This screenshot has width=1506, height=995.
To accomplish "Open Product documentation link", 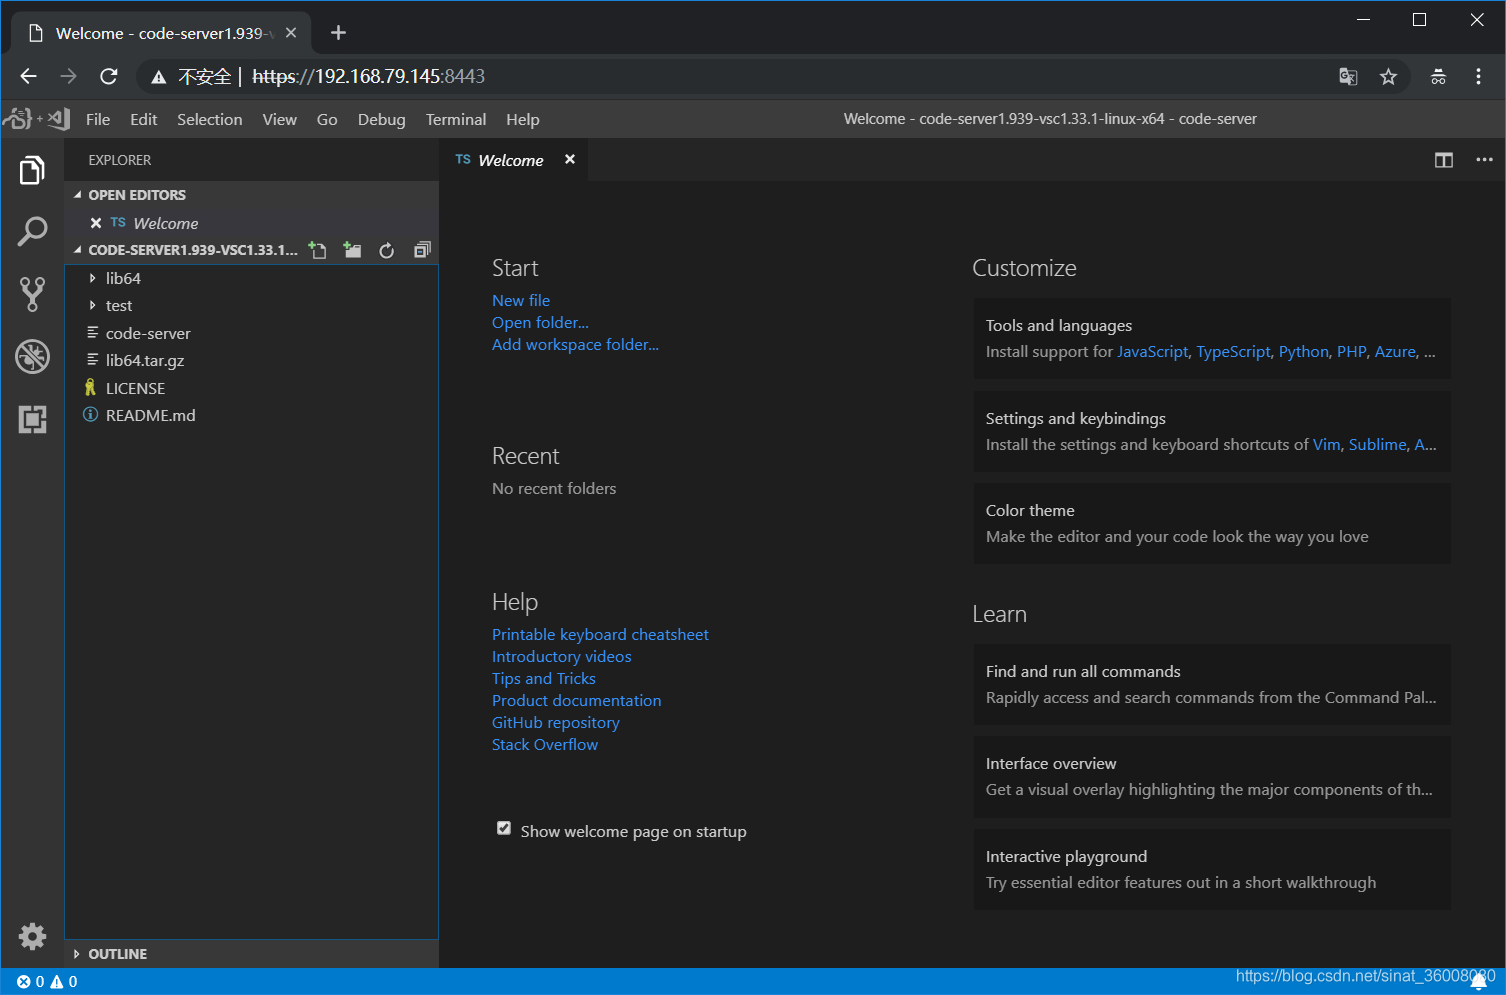I will (576, 700).
